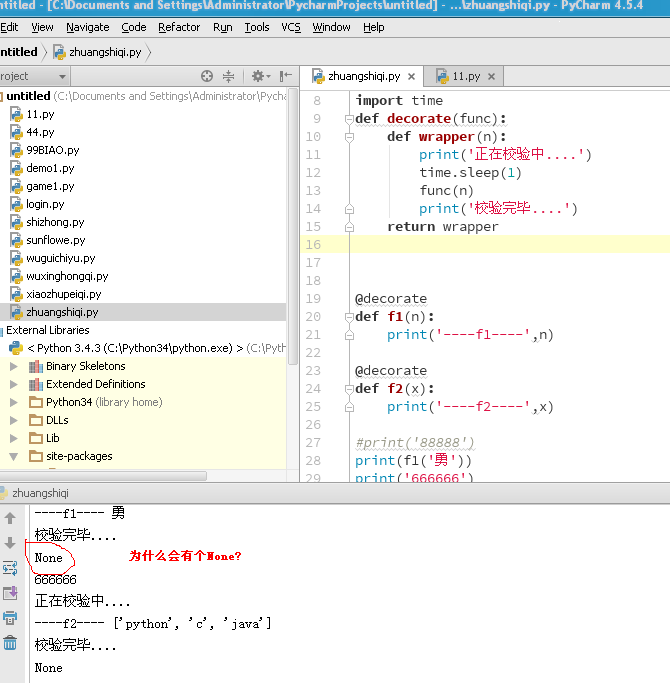Fold the f2 function at line 24

point(349,389)
